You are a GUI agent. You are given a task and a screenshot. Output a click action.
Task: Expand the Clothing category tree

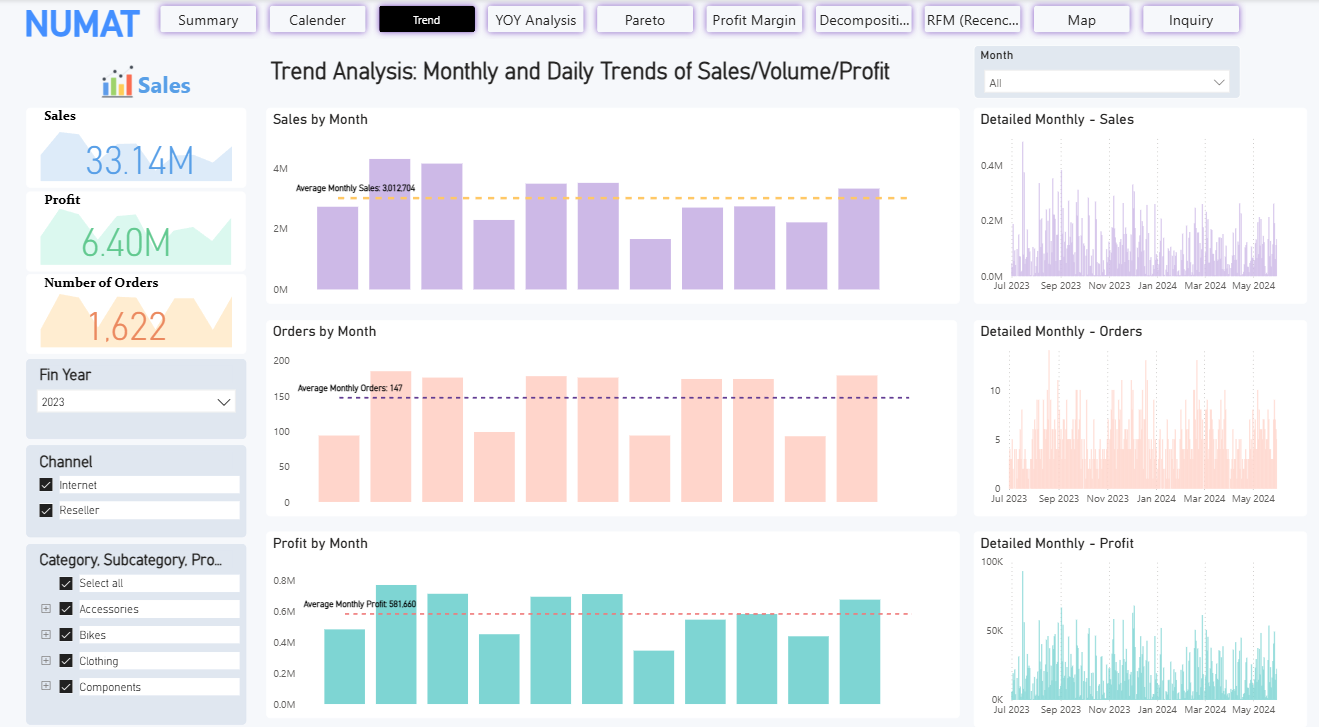pyautogui.click(x=45, y=661)
